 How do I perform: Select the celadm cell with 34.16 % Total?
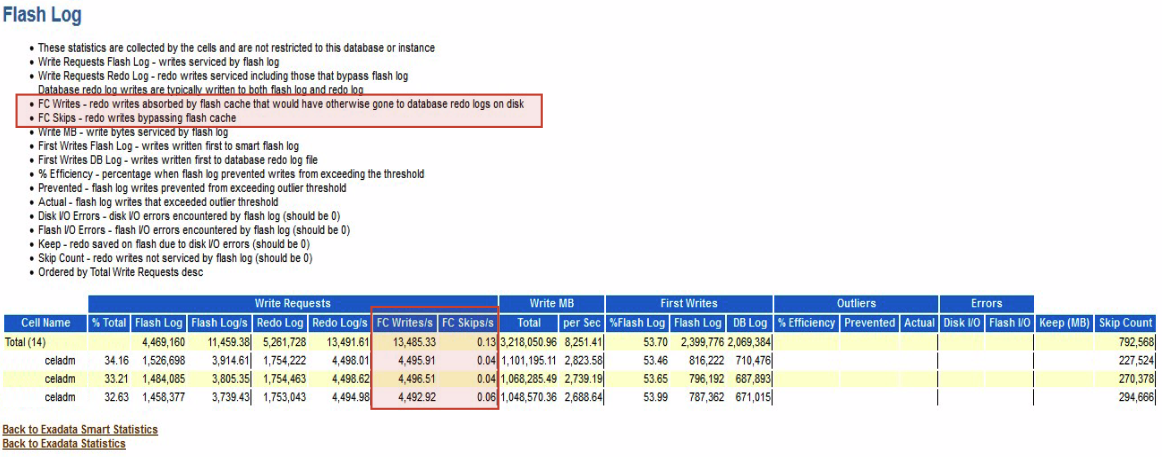[61, 361]
